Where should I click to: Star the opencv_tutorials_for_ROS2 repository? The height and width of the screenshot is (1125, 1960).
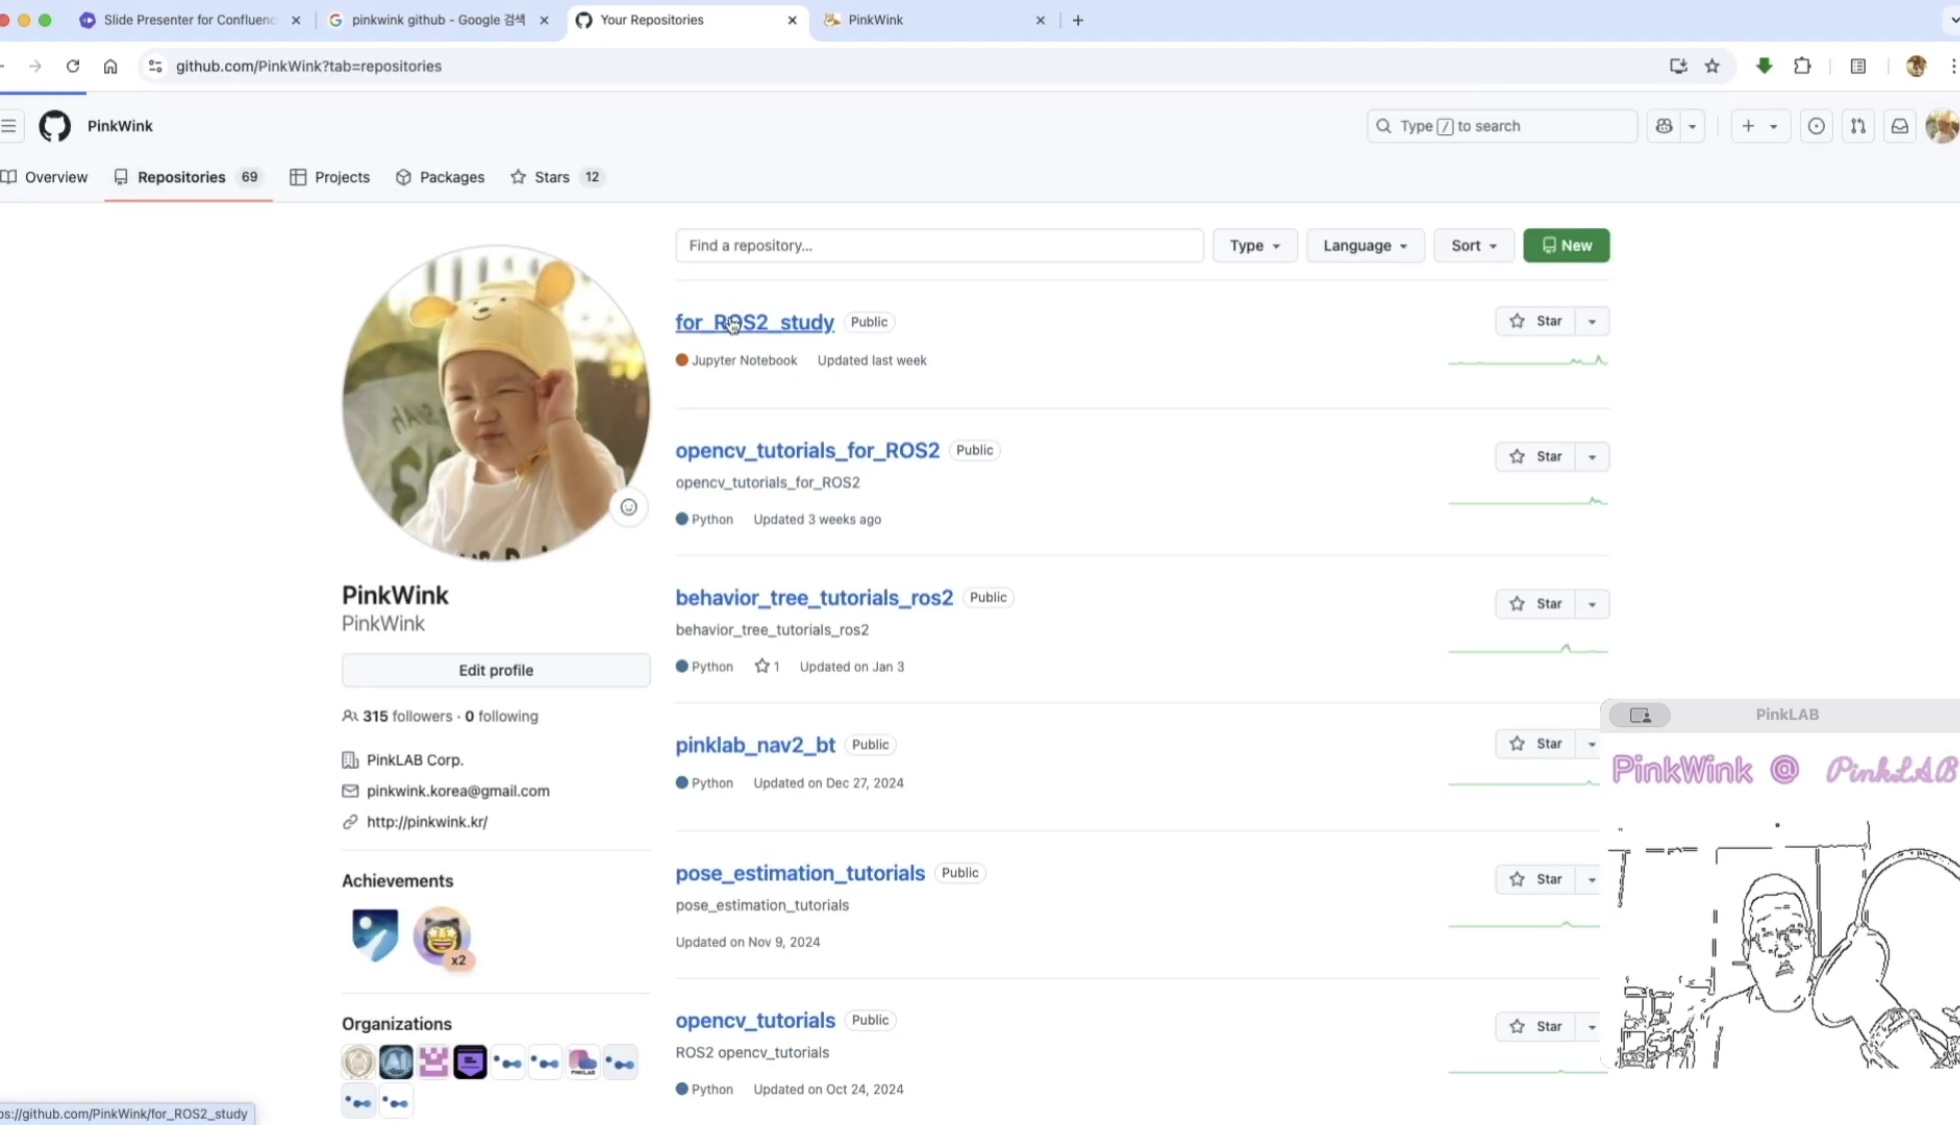pyautogui.click(x=1535, y=456)
